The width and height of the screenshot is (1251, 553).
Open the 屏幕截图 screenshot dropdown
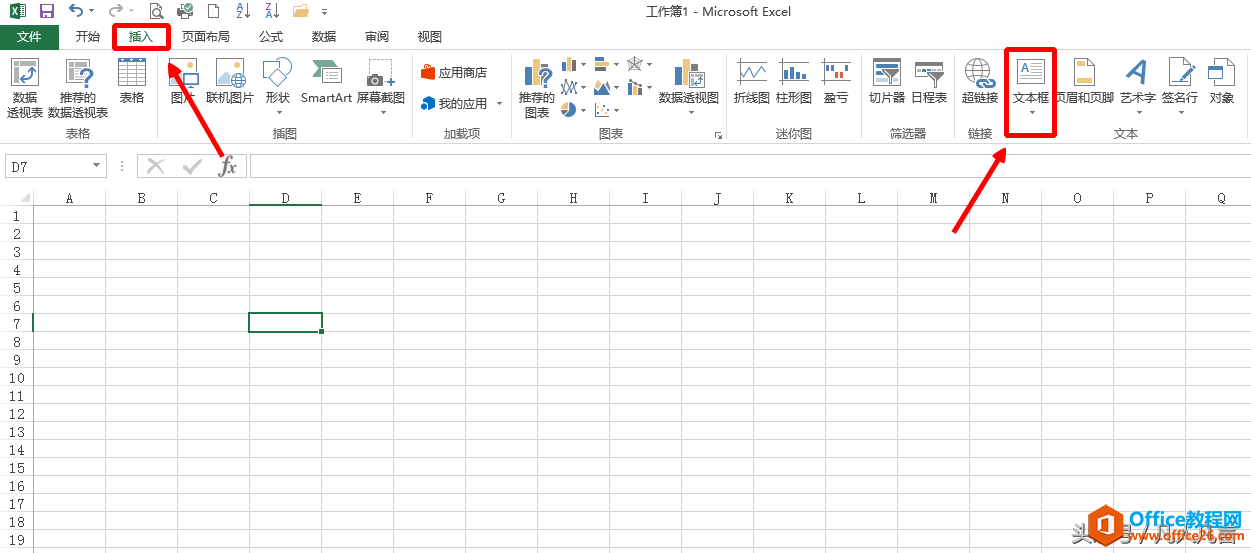(x=381, y=87)
